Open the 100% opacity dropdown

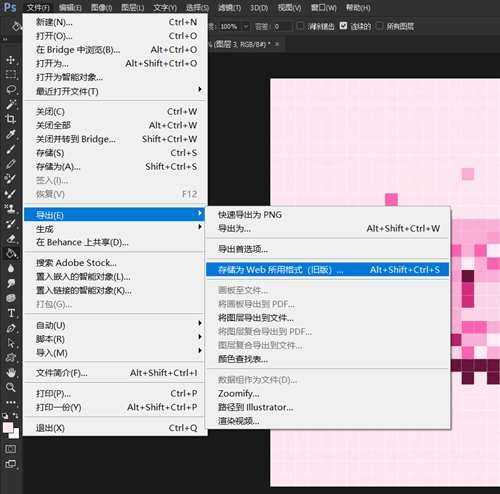coord(246,26)
